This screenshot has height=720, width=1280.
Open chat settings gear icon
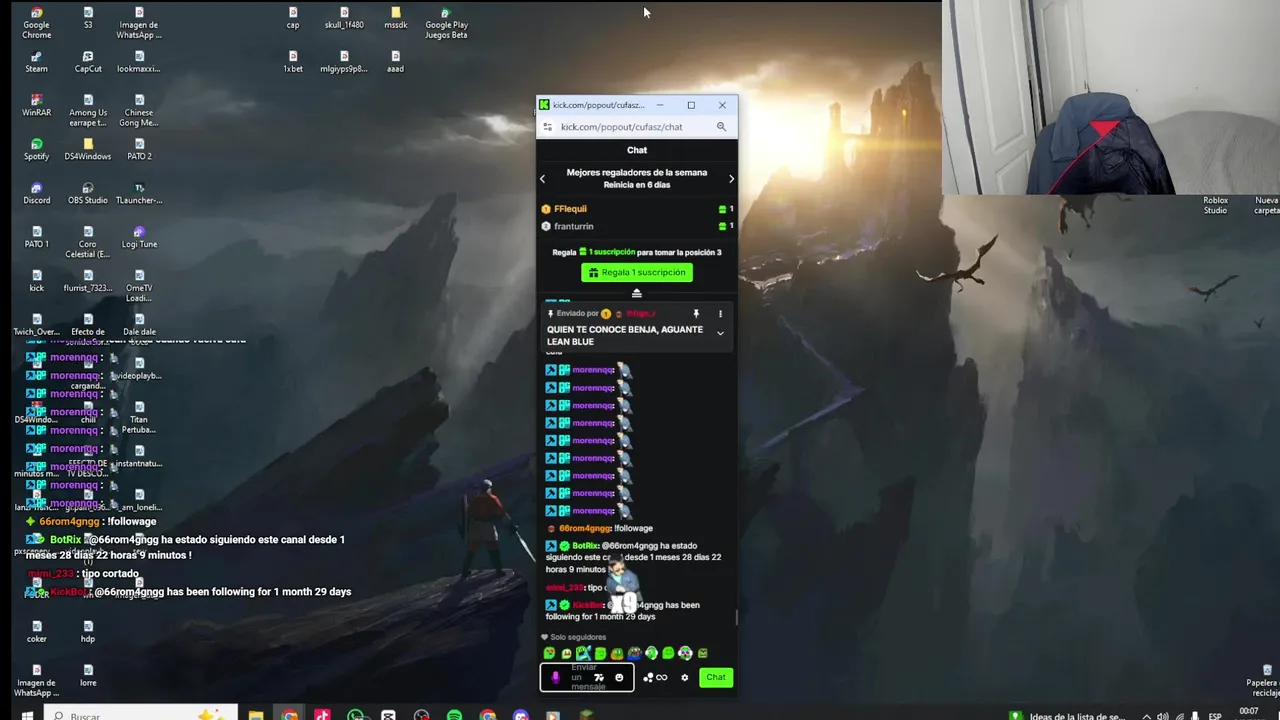(684, 677)
